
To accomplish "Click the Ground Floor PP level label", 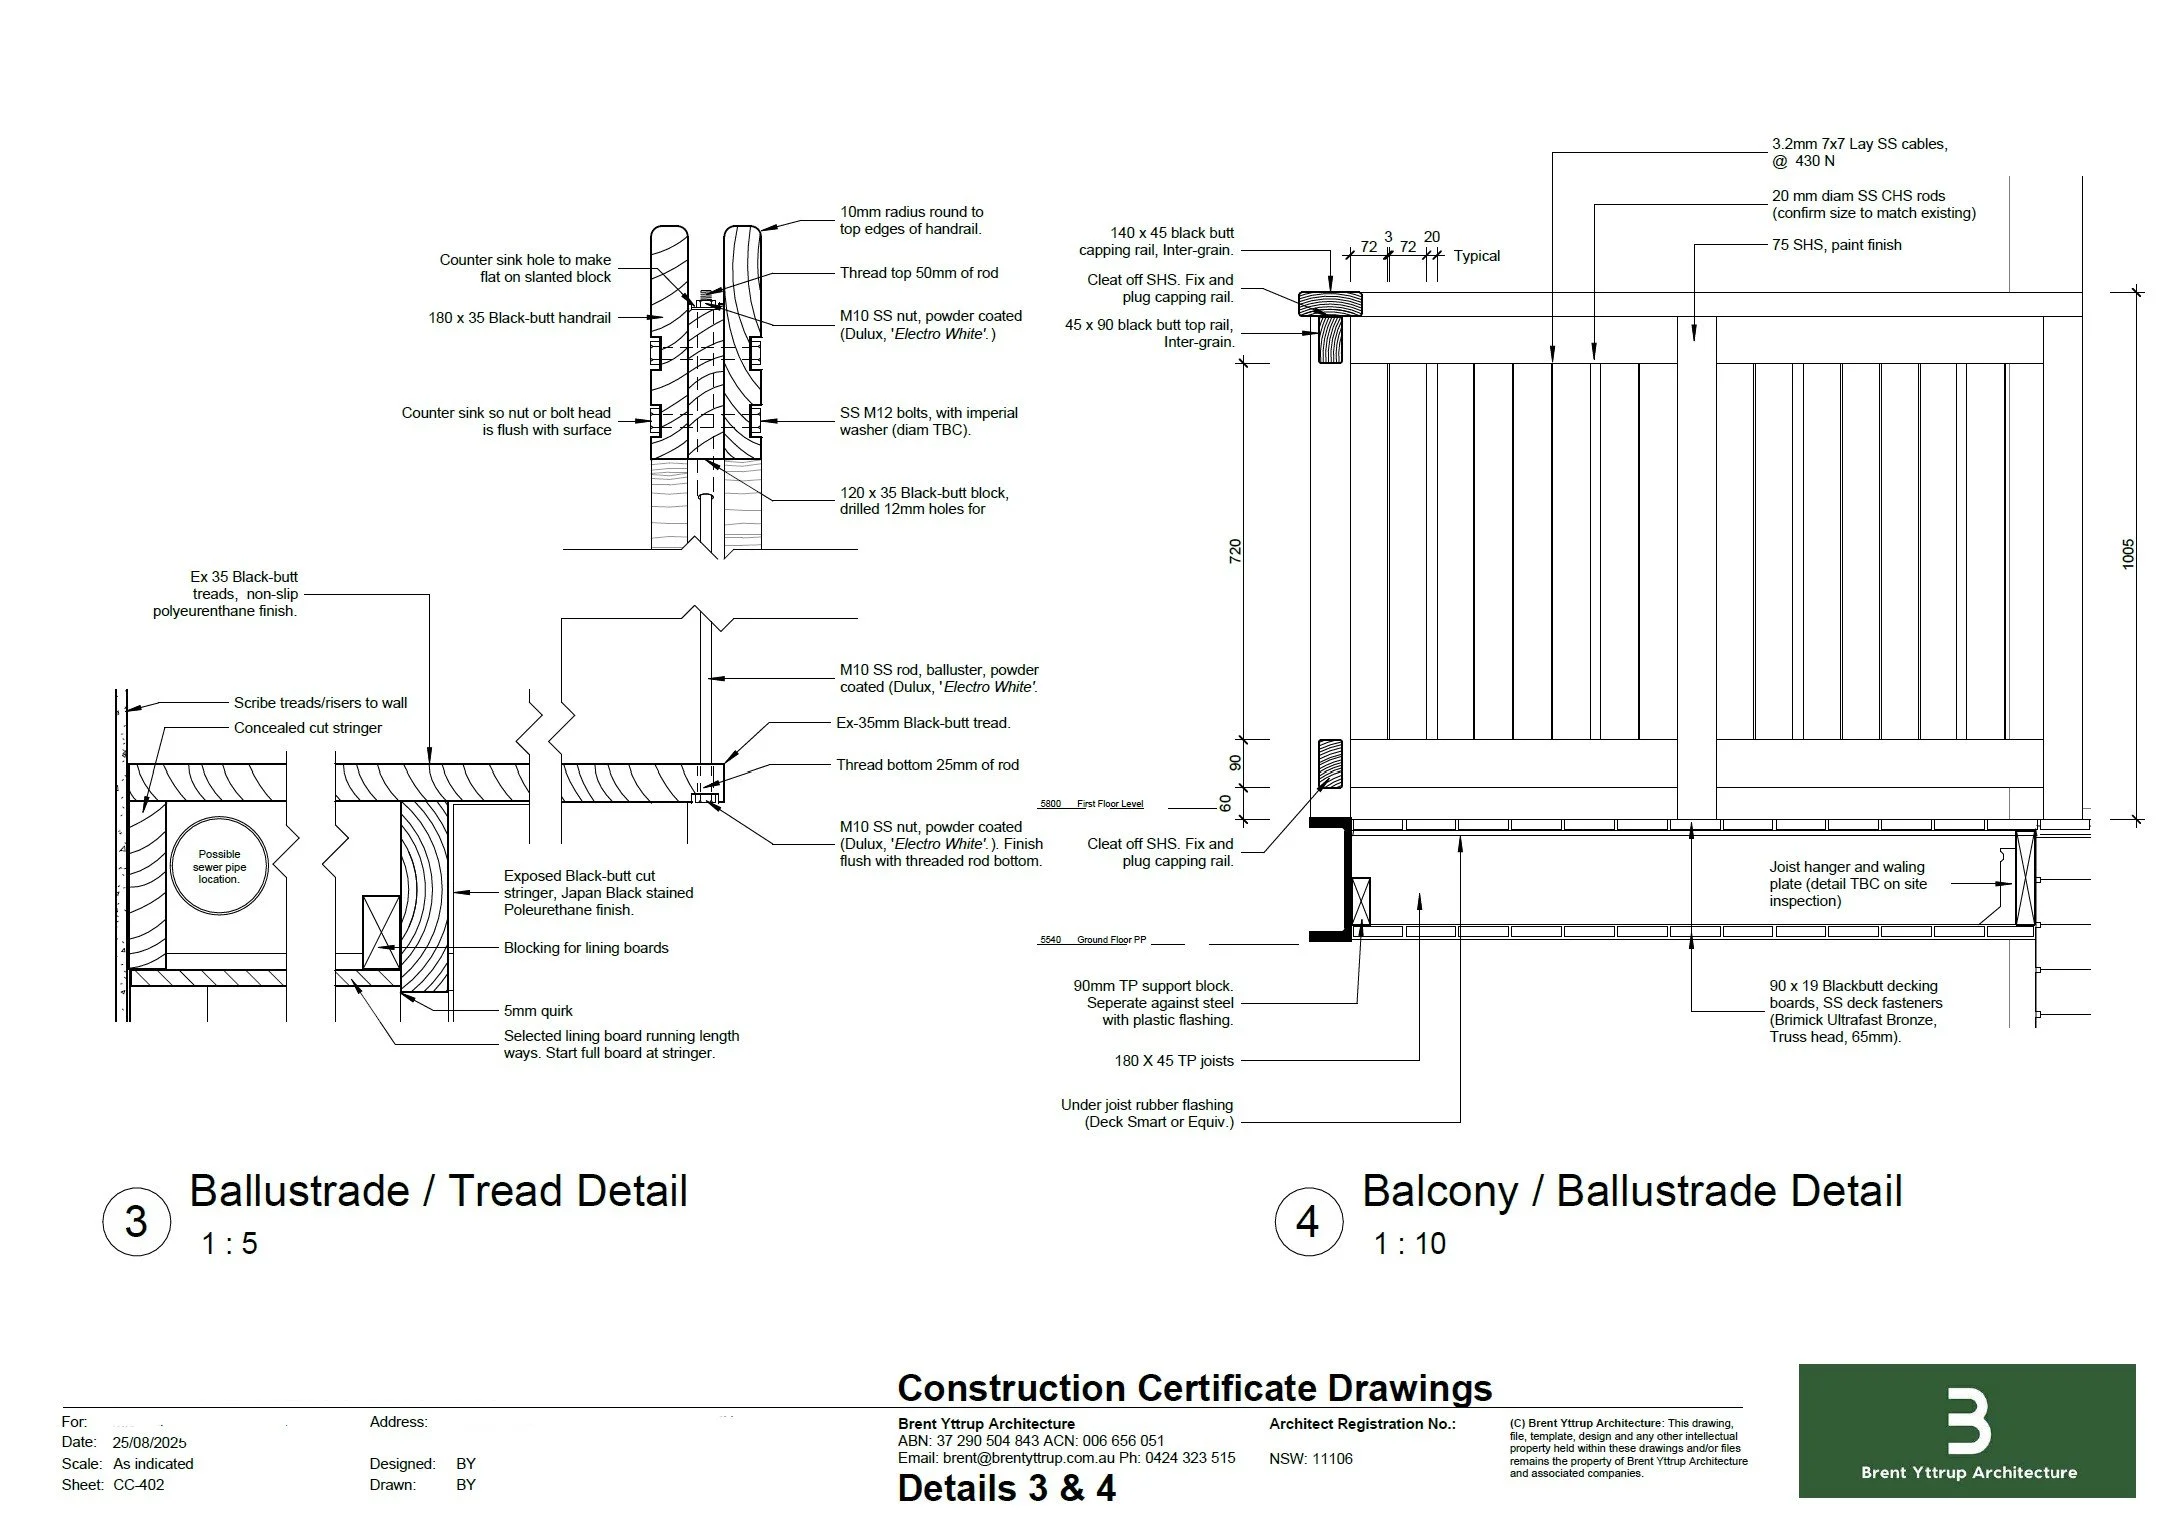I will 1111,940.
